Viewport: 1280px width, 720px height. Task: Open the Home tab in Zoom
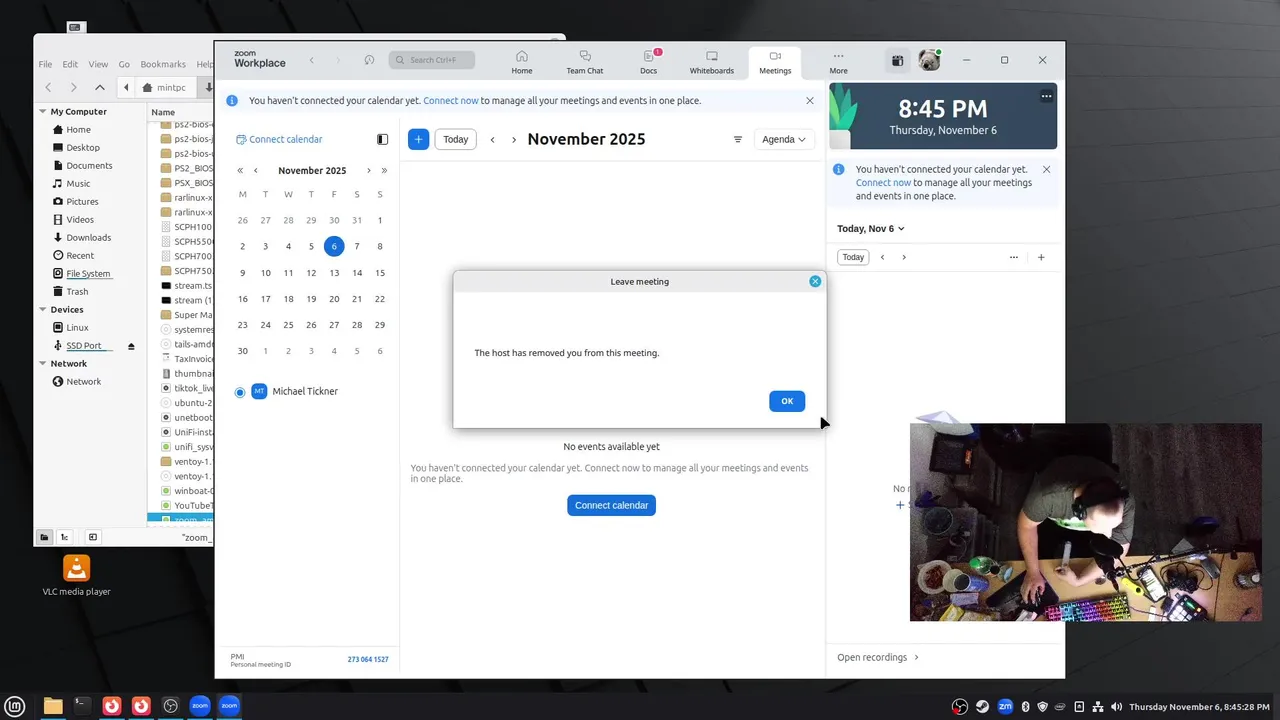click(522, 62)
